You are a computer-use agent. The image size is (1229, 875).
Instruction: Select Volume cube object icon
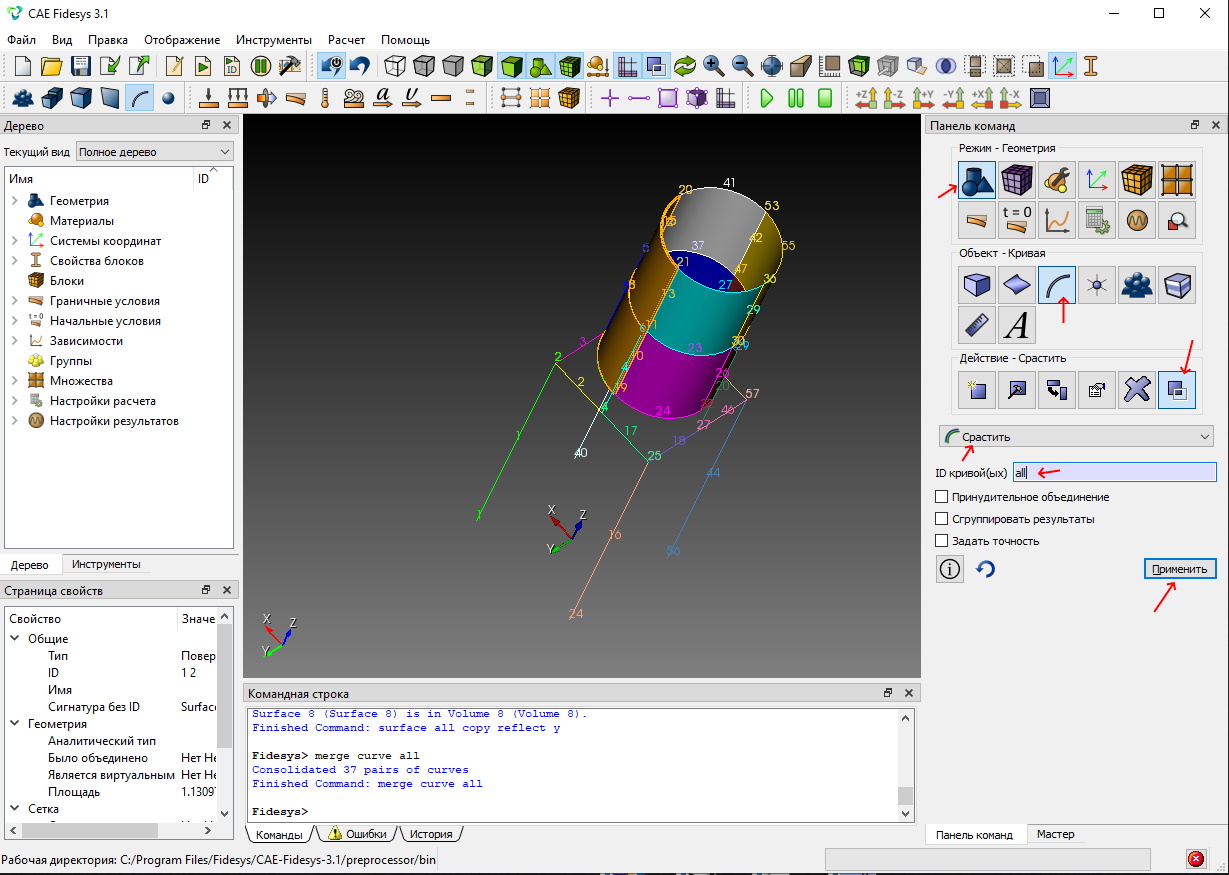point(976,286)
